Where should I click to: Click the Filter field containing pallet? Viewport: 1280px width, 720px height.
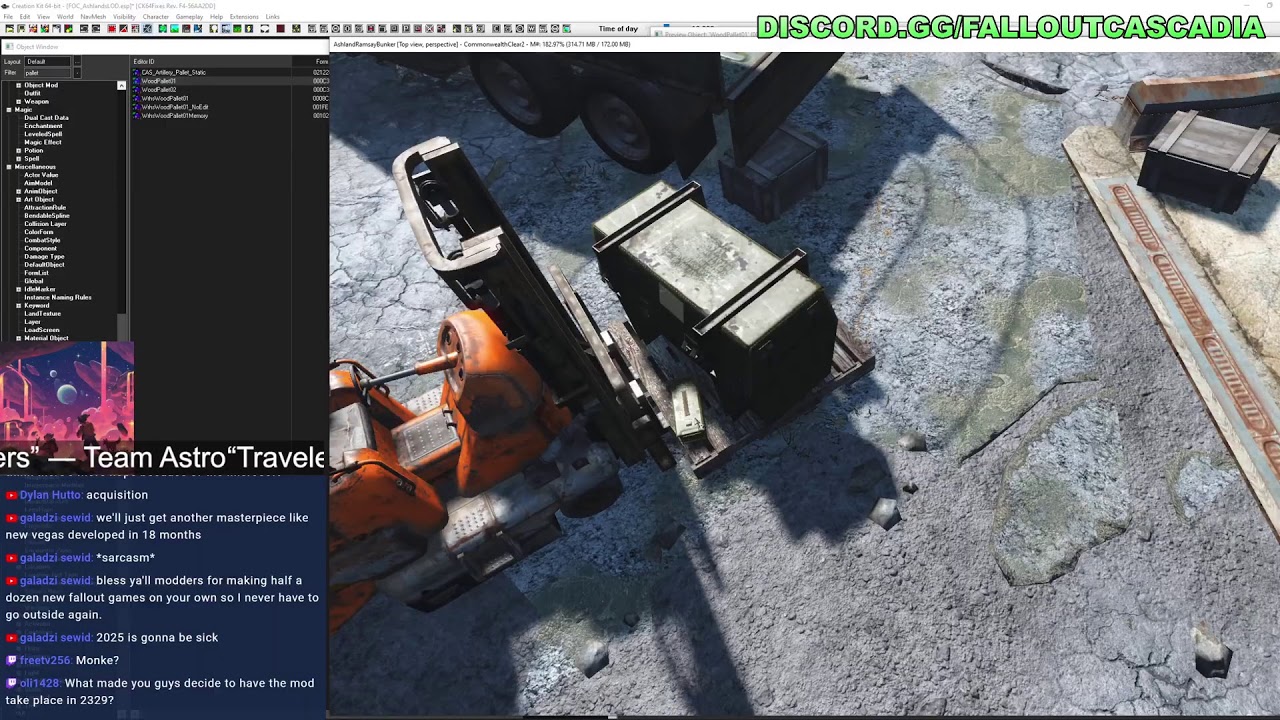(x=47, y=73)
